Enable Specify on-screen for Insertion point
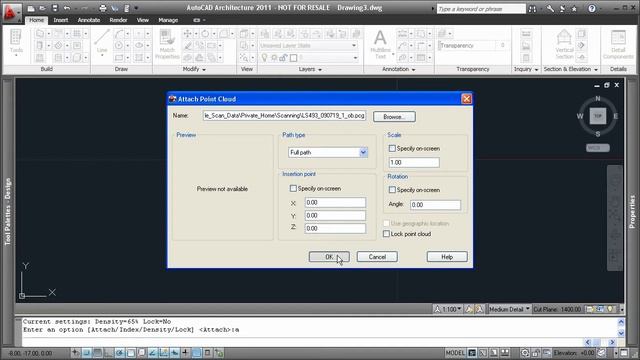640x360 pixels. 293,188
